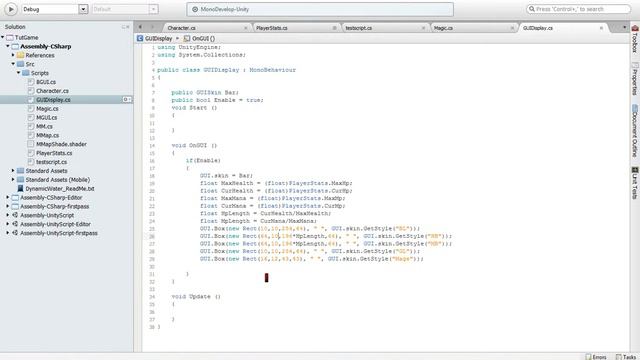Click the search input field
The width and height of the screenshot is (640, 360).
pyautogui.click(x=578, y=9)
